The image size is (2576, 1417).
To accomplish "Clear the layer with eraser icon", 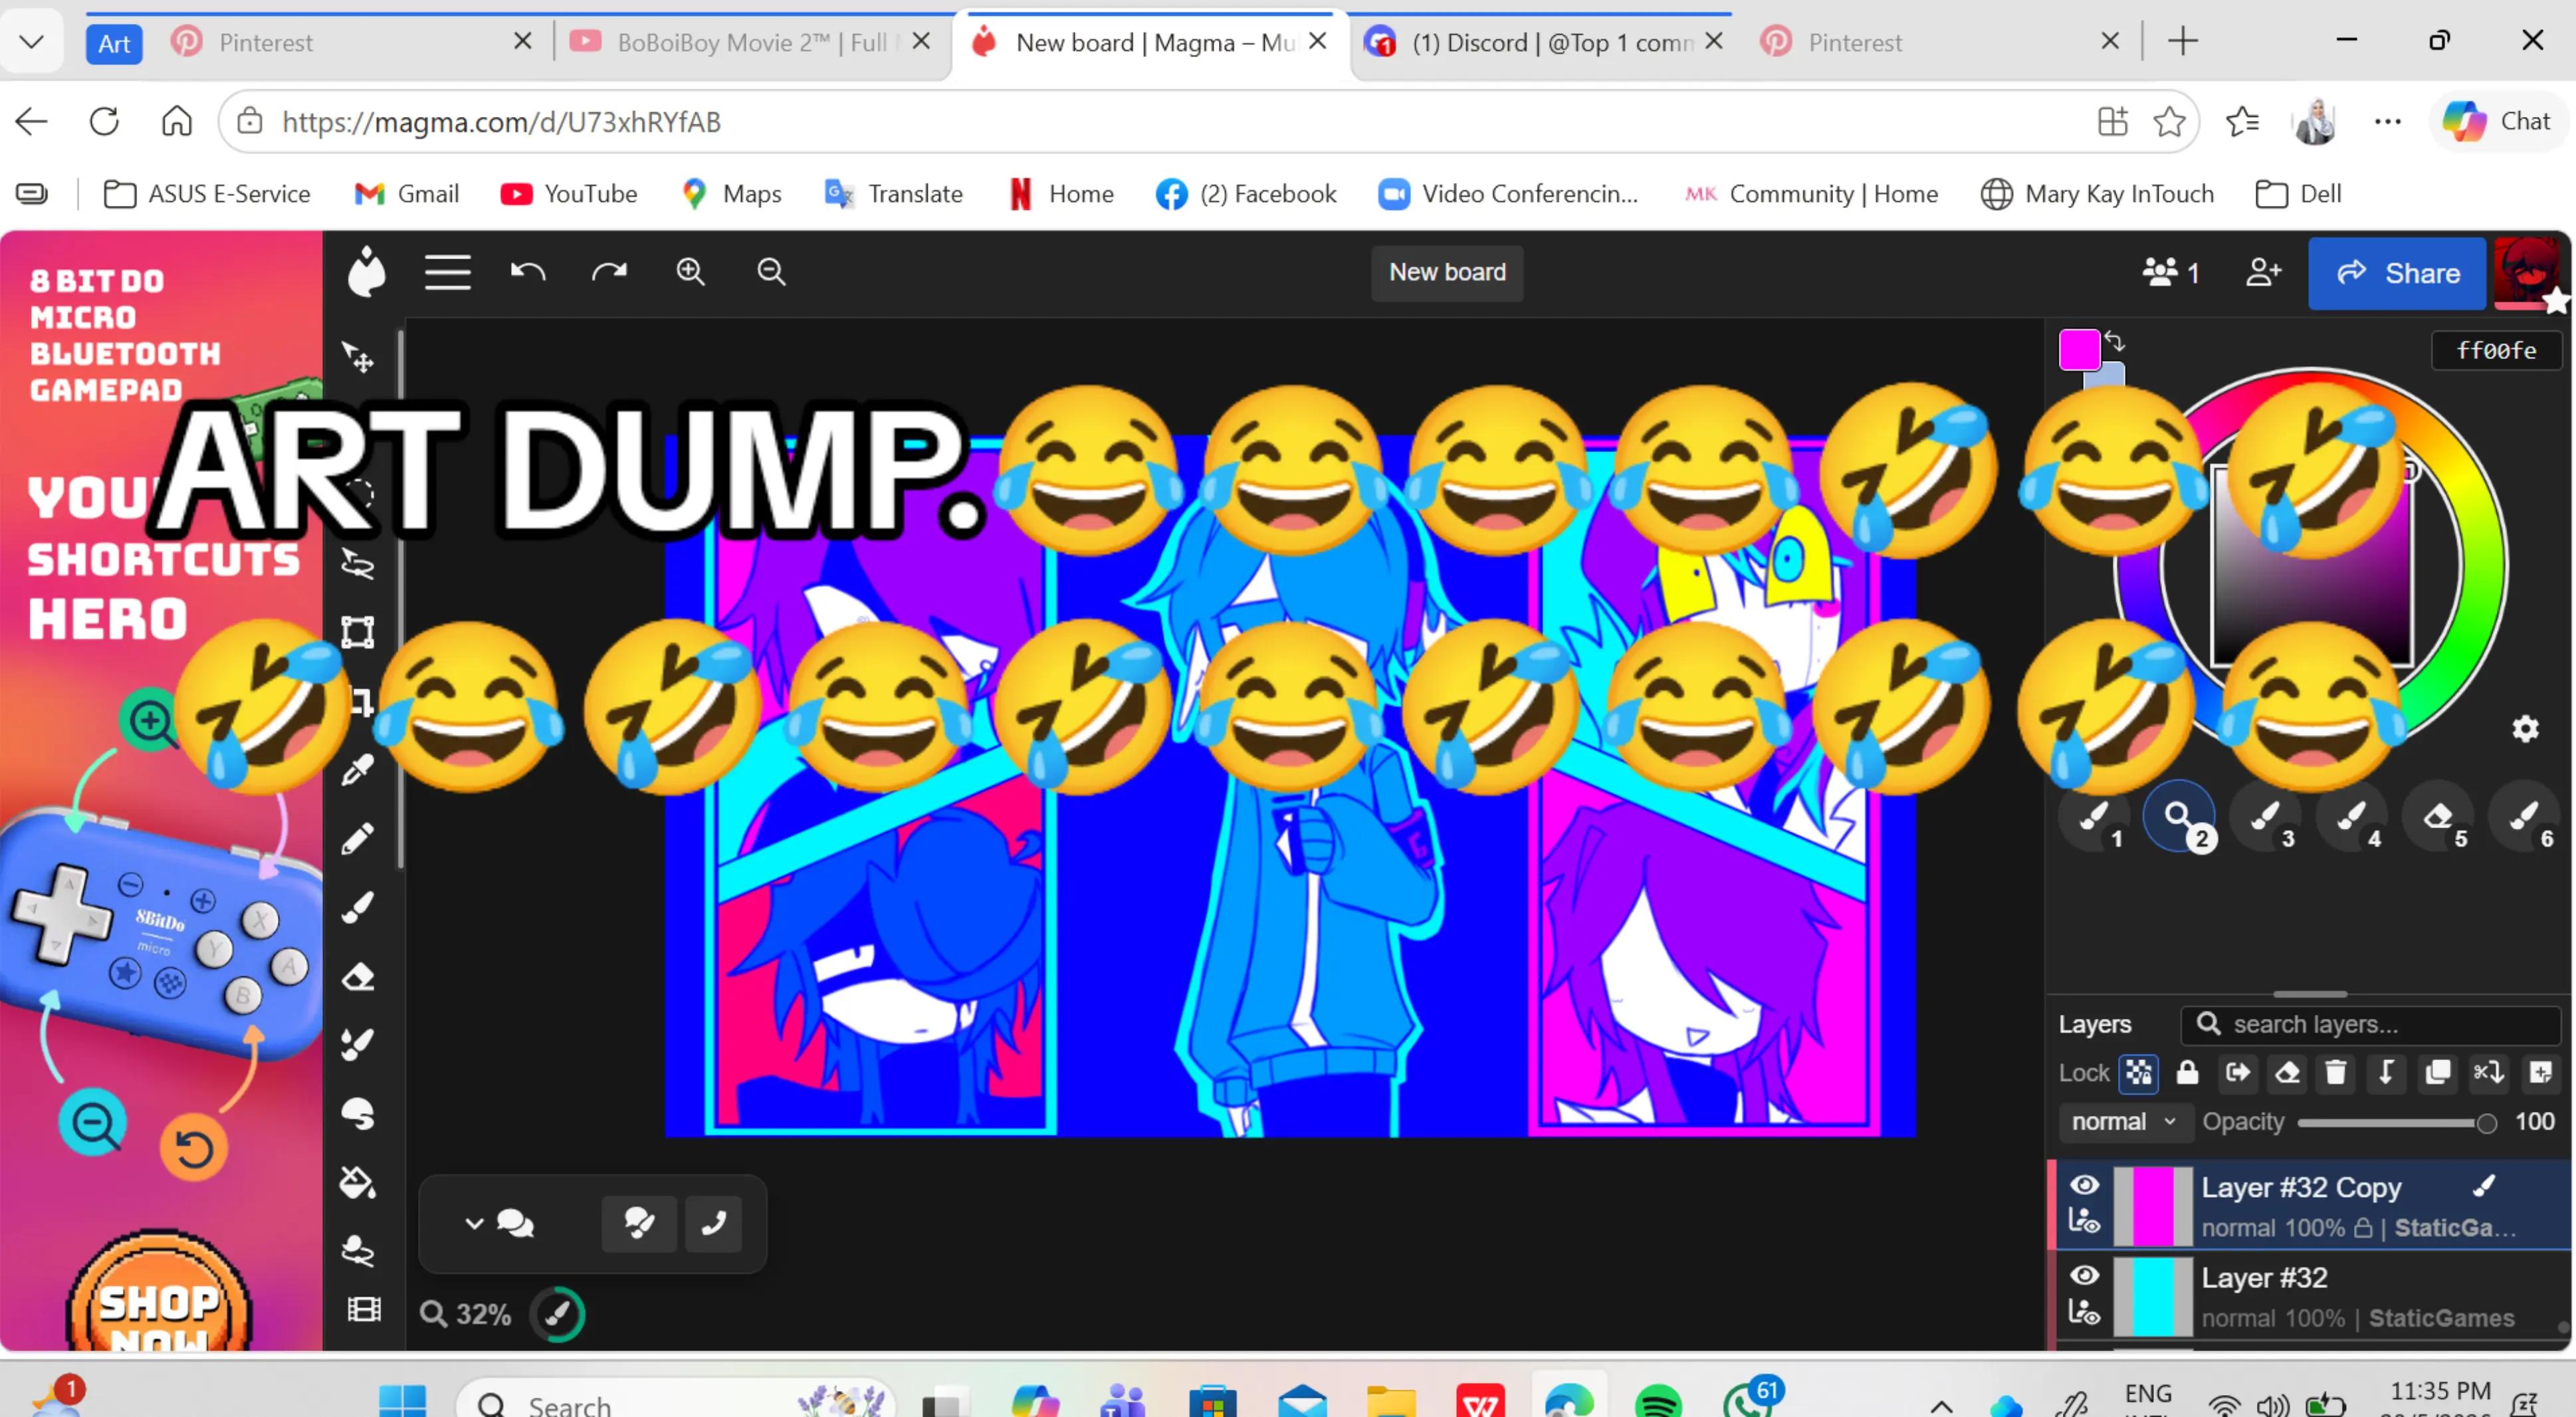I will tap(2287, 1073).
